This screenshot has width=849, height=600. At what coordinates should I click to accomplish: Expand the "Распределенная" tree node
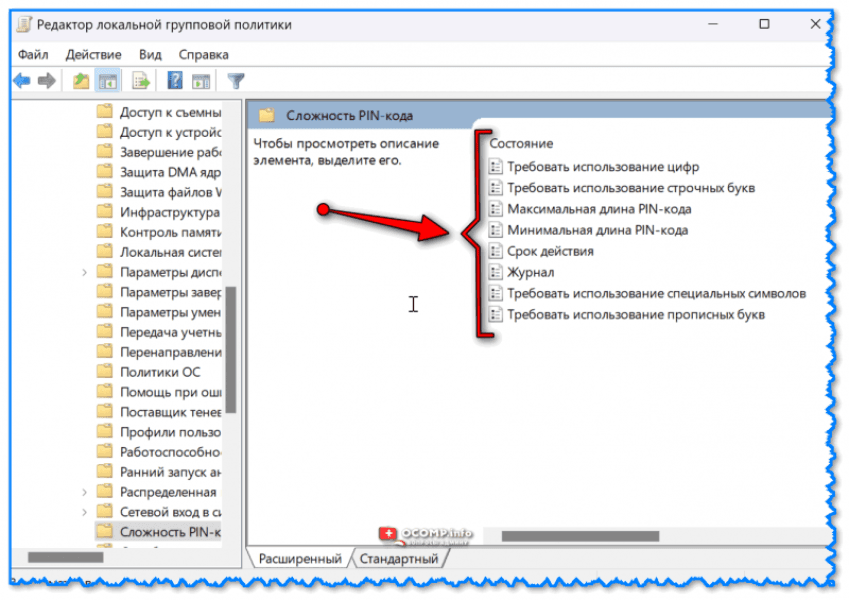click(x=84, y=492)
